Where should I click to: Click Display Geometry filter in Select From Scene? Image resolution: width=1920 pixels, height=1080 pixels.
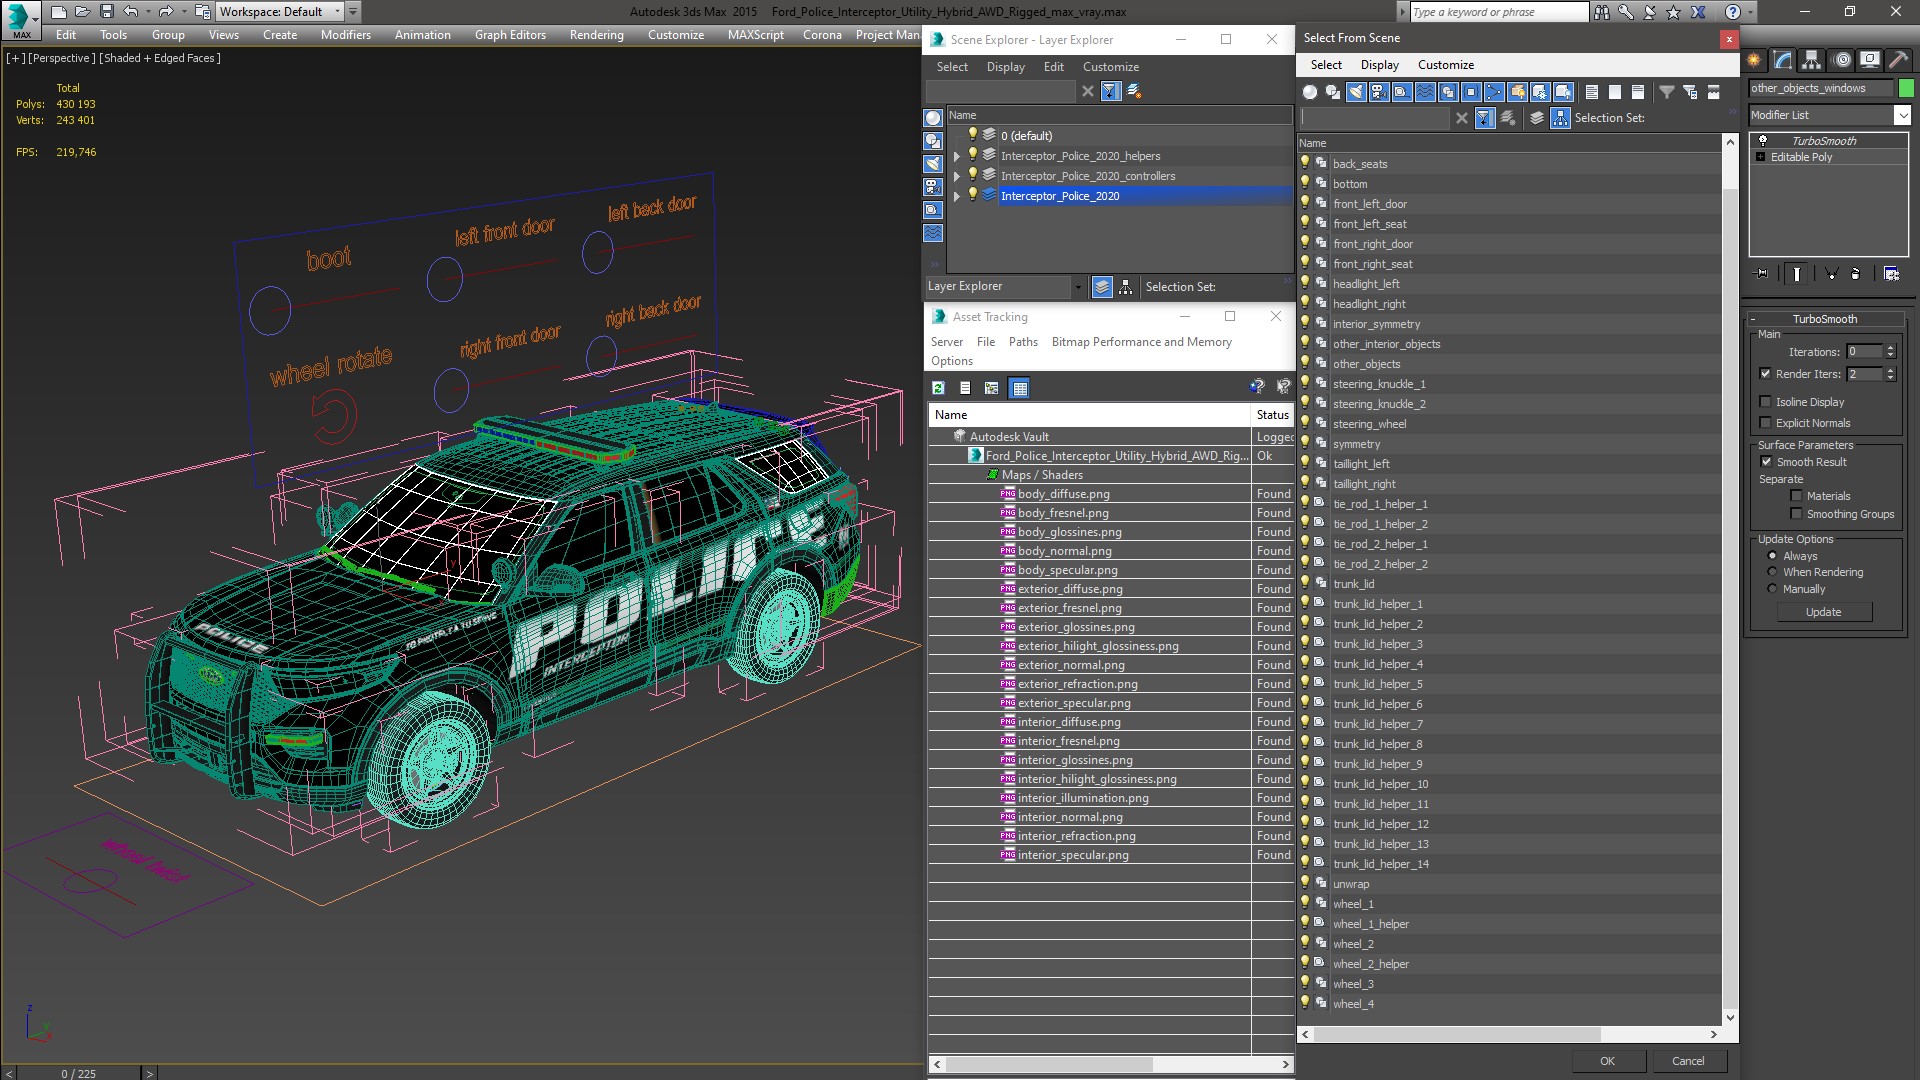click(x=1310, y=92)
